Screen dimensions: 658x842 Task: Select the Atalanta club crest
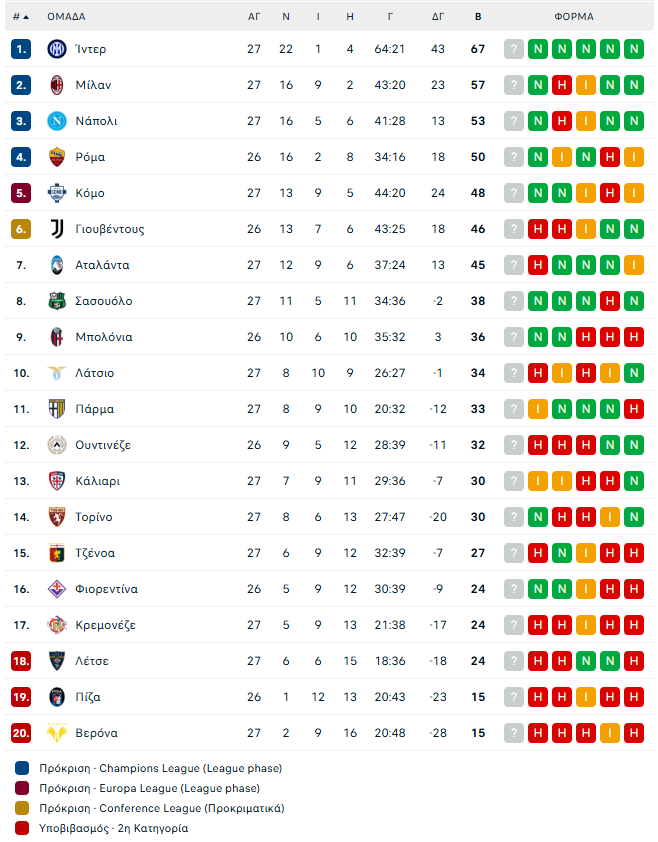point(56,265)
